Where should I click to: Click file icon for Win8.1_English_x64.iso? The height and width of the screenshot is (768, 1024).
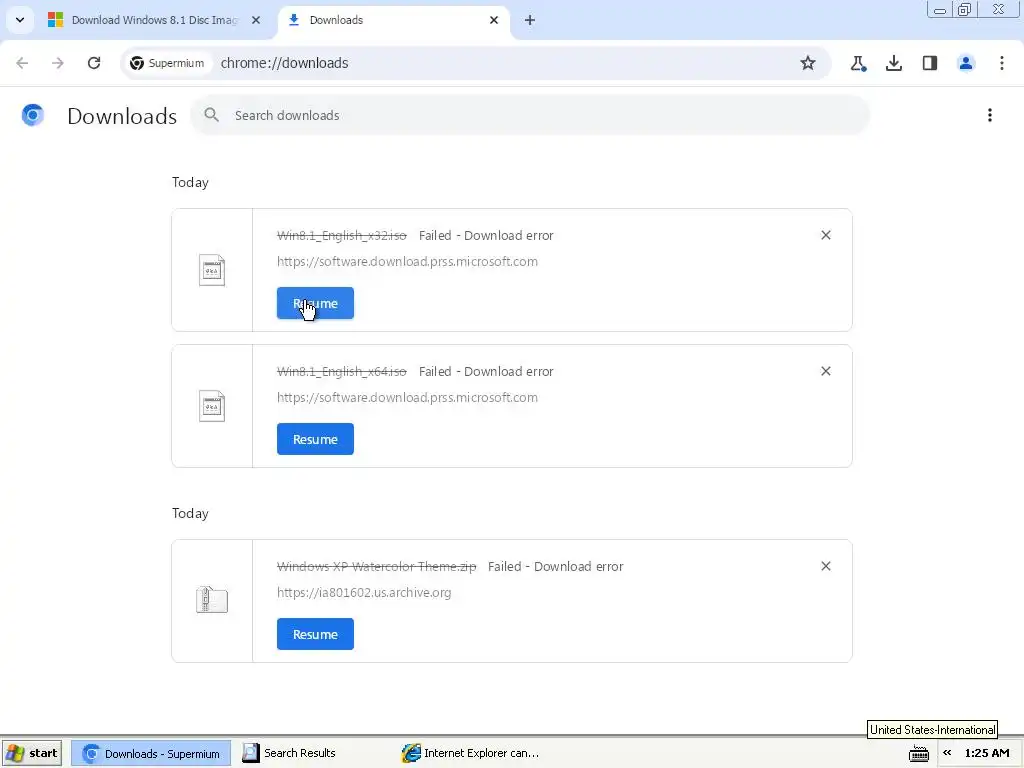tap(212, 406)
